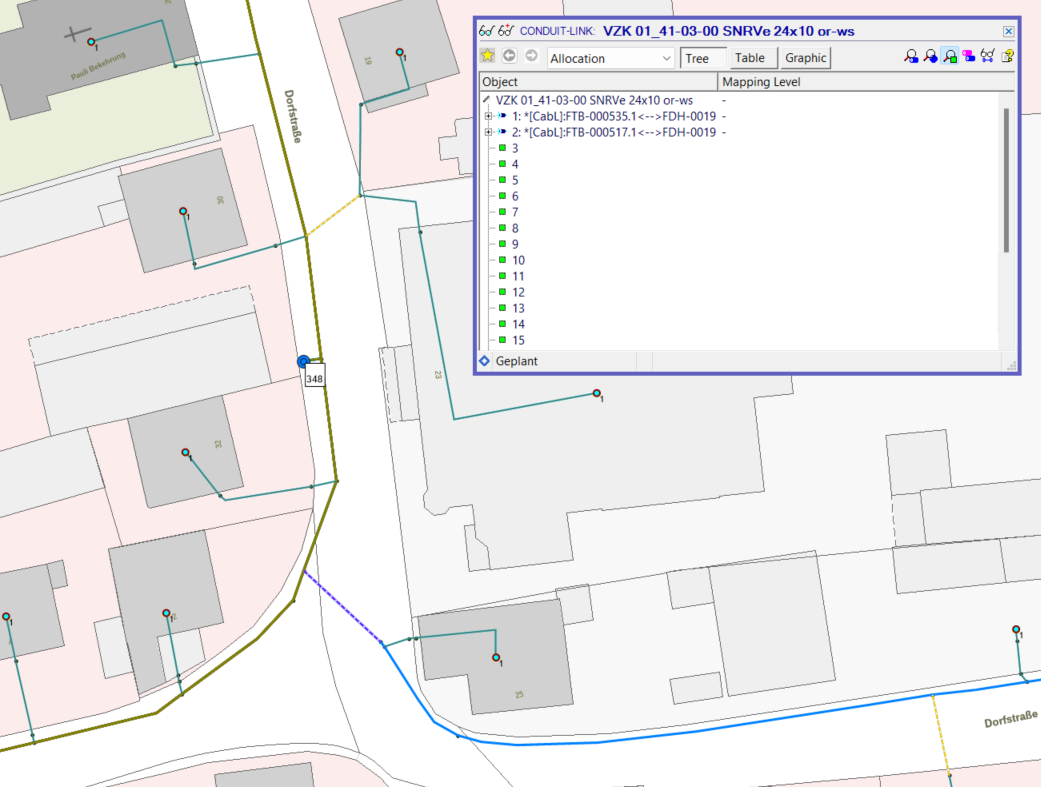1041x787 pixels.
Task: Click the magnifier icon with blue dot
Action: 930,58
